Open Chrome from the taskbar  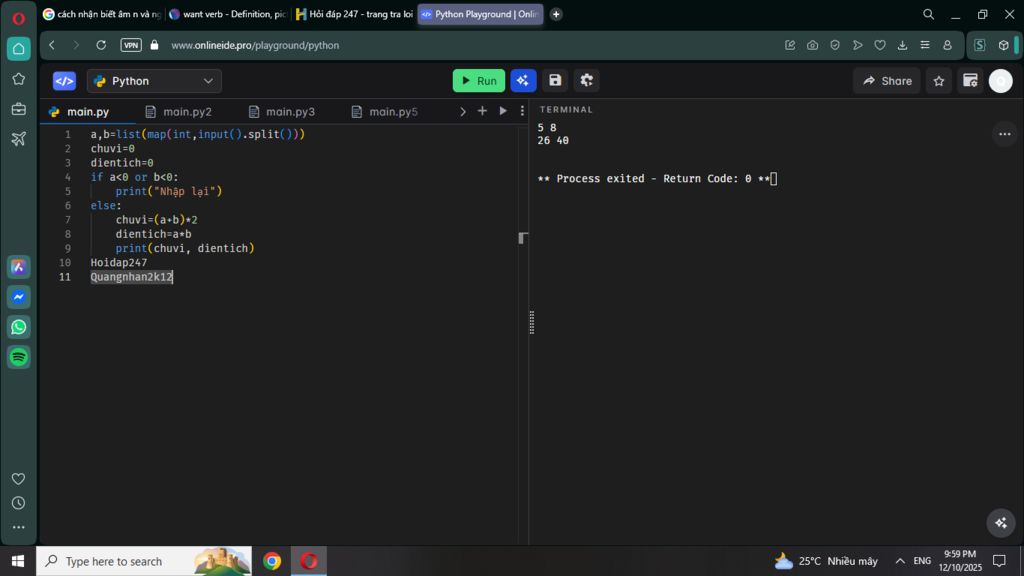click(272, 561)
